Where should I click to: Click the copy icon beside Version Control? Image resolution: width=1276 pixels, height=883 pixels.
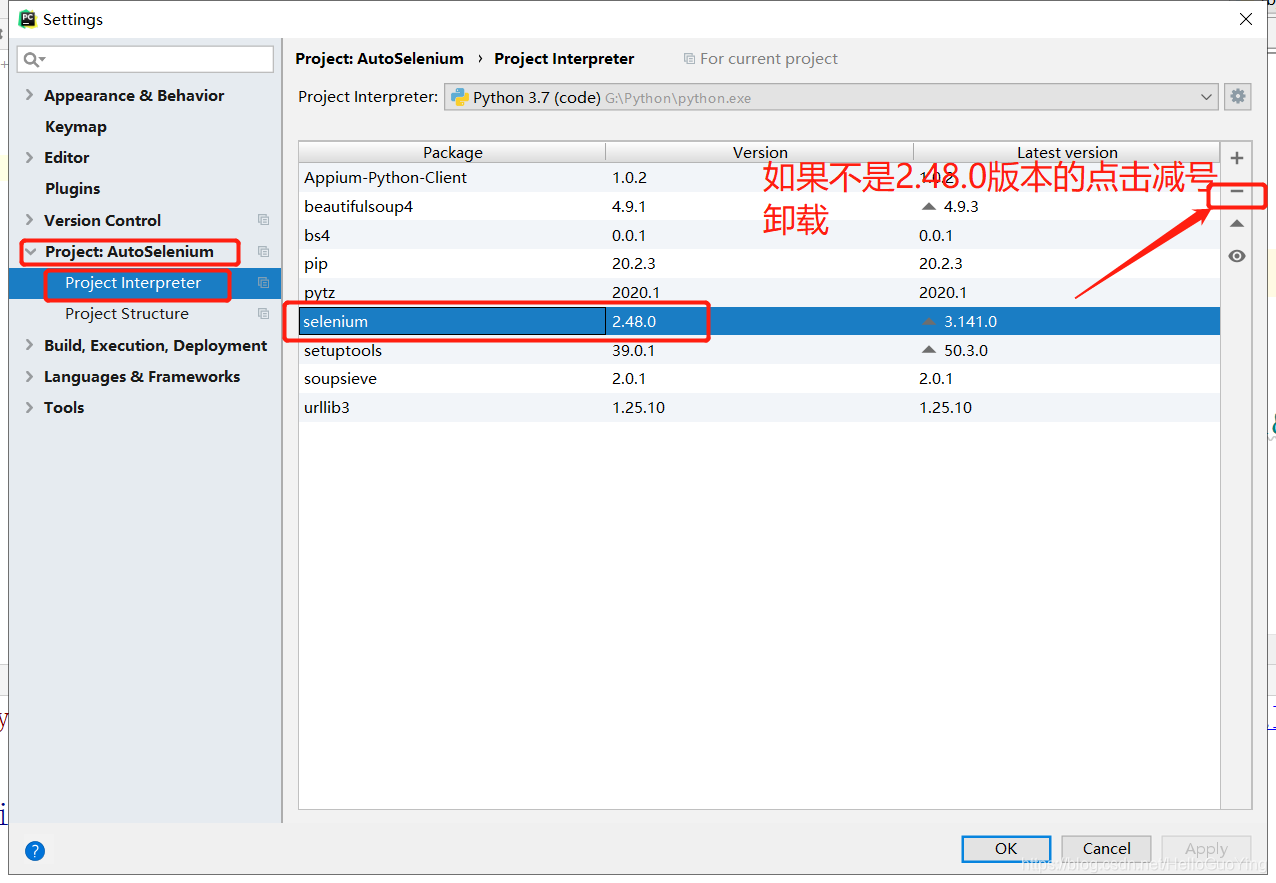click(264, 220)
